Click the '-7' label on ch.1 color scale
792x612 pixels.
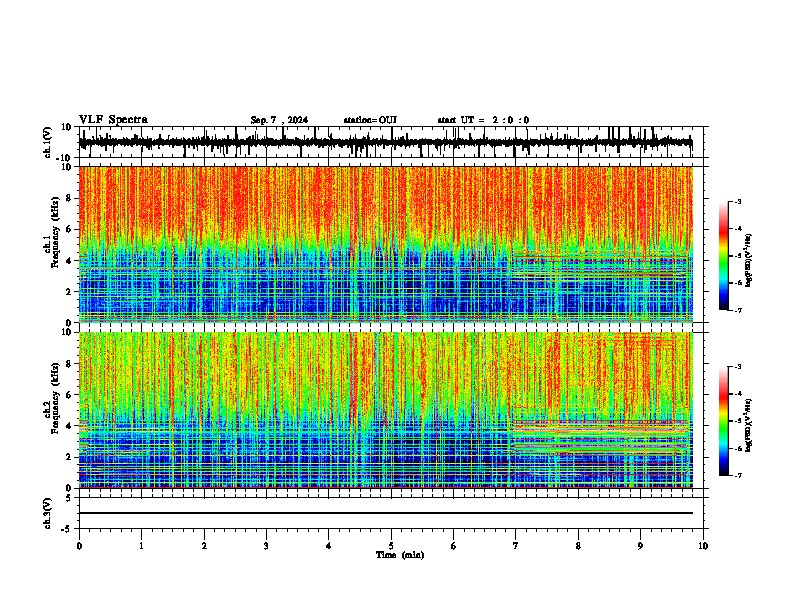click(738, 310)
